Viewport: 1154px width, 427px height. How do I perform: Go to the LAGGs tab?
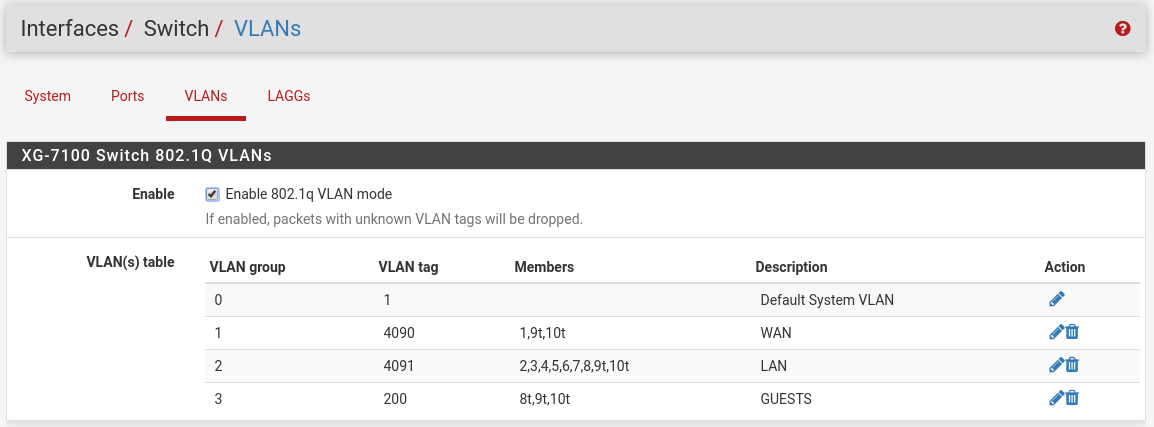288,96
